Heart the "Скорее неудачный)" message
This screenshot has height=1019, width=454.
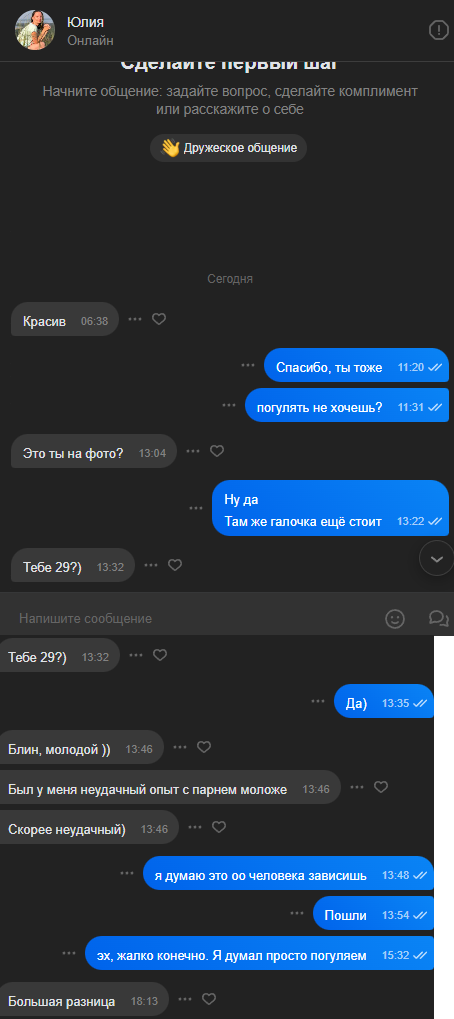pyautogui.click(x=219, y=827)
